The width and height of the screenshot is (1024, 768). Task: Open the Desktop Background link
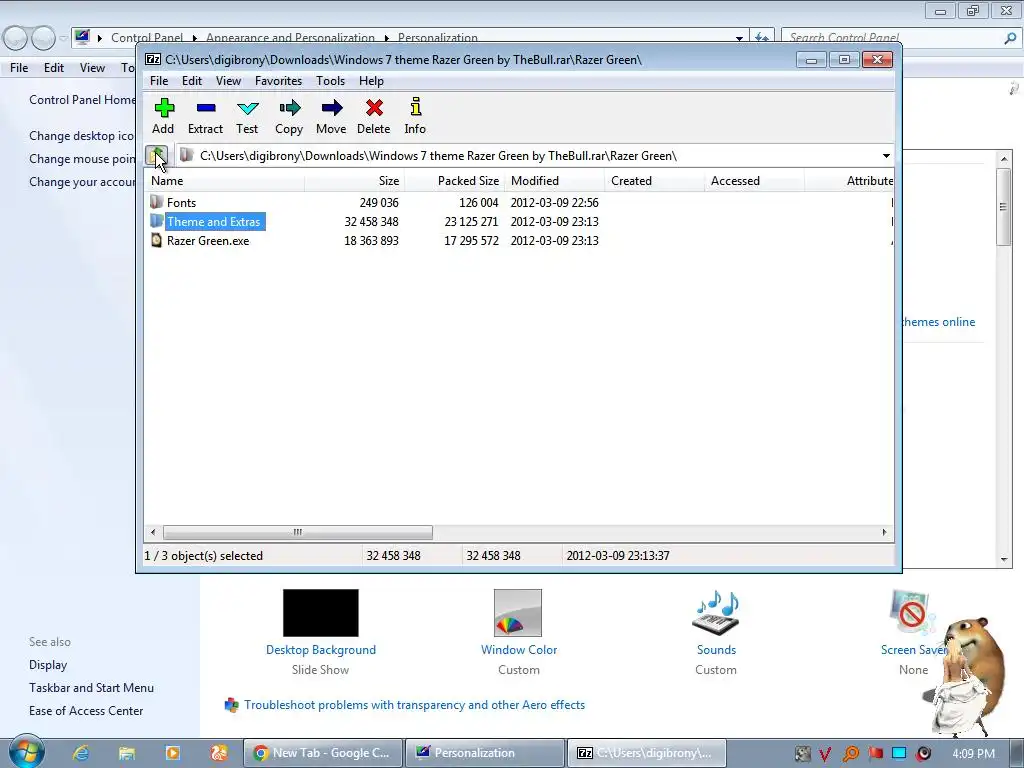321,650
